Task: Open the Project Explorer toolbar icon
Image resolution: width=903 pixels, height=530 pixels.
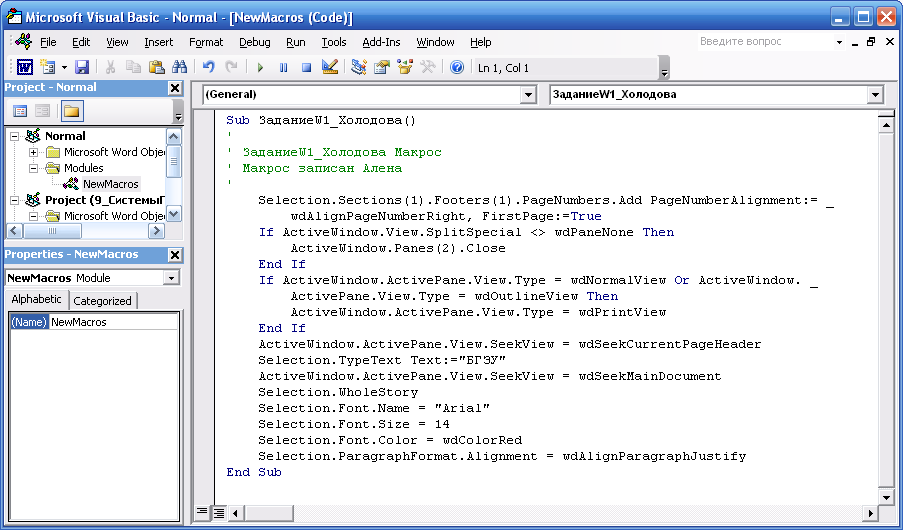Action: (x=359, y=67)
